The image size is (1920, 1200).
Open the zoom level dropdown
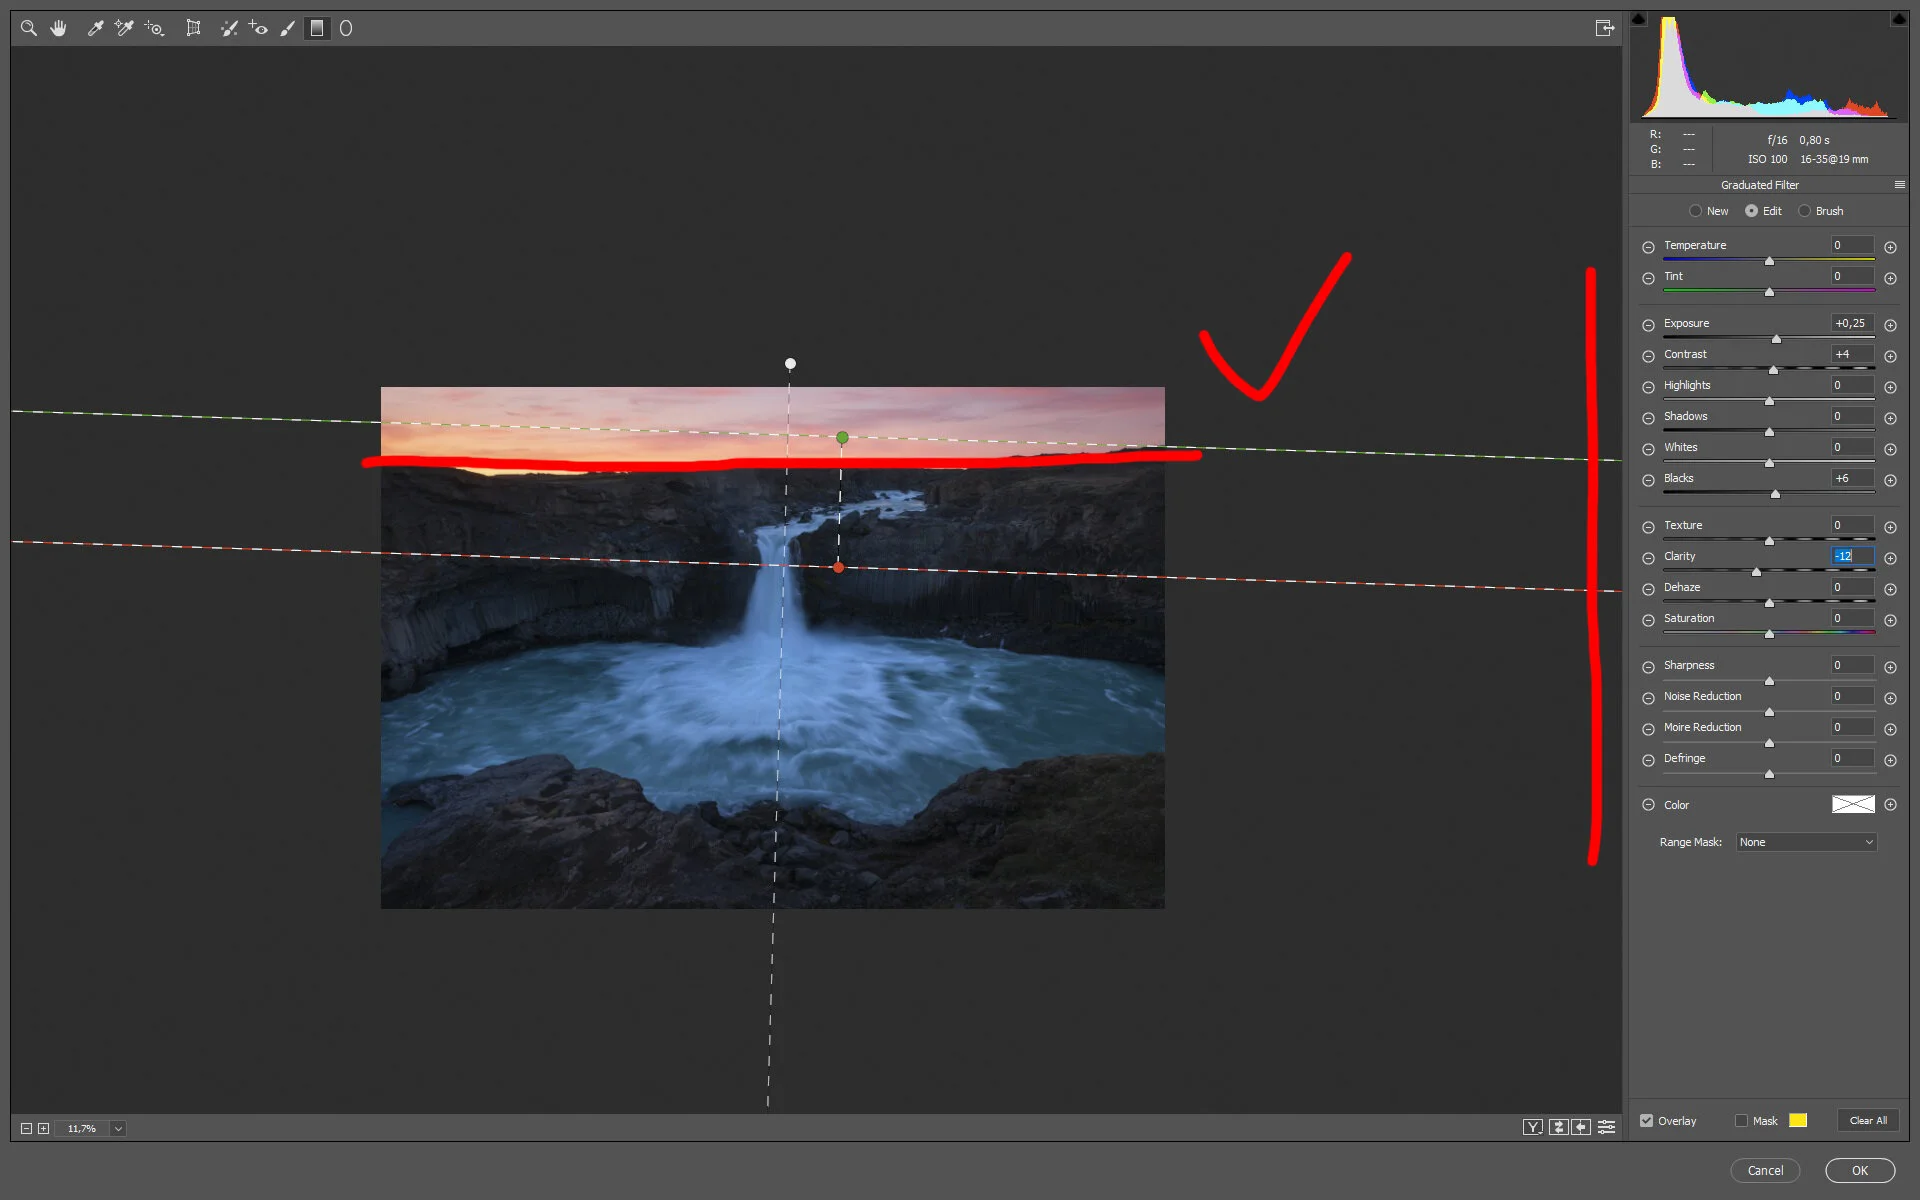pos(117,1128)
